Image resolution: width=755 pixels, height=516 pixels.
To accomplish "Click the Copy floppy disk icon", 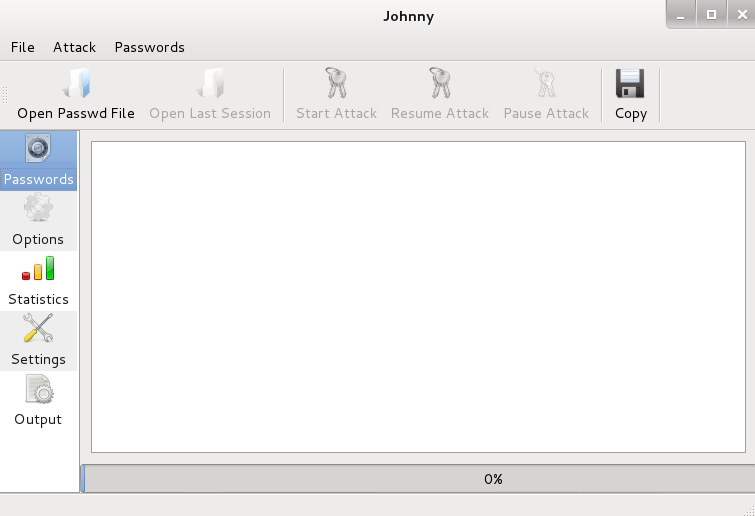I will click(630, 83).
